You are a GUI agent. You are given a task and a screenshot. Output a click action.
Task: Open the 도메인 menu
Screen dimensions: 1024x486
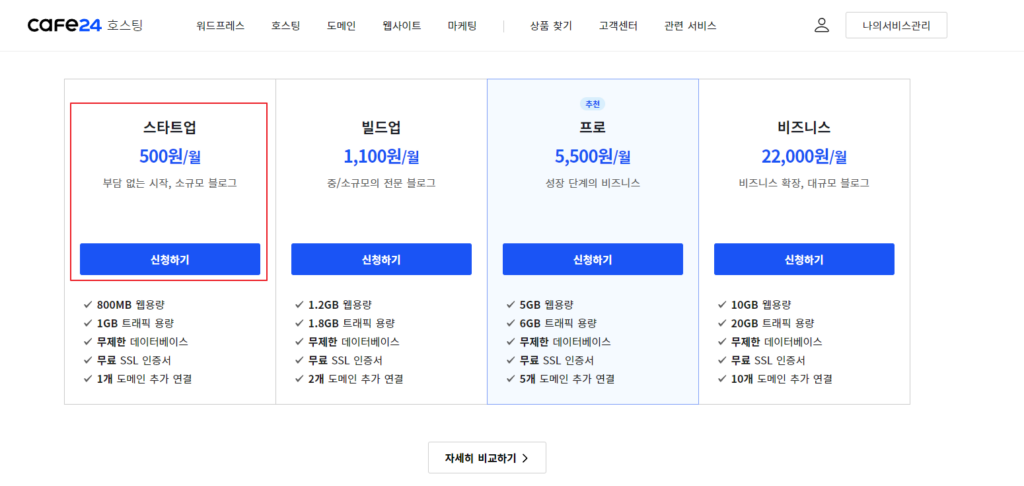pyautogui.click(x=342, y=26)
